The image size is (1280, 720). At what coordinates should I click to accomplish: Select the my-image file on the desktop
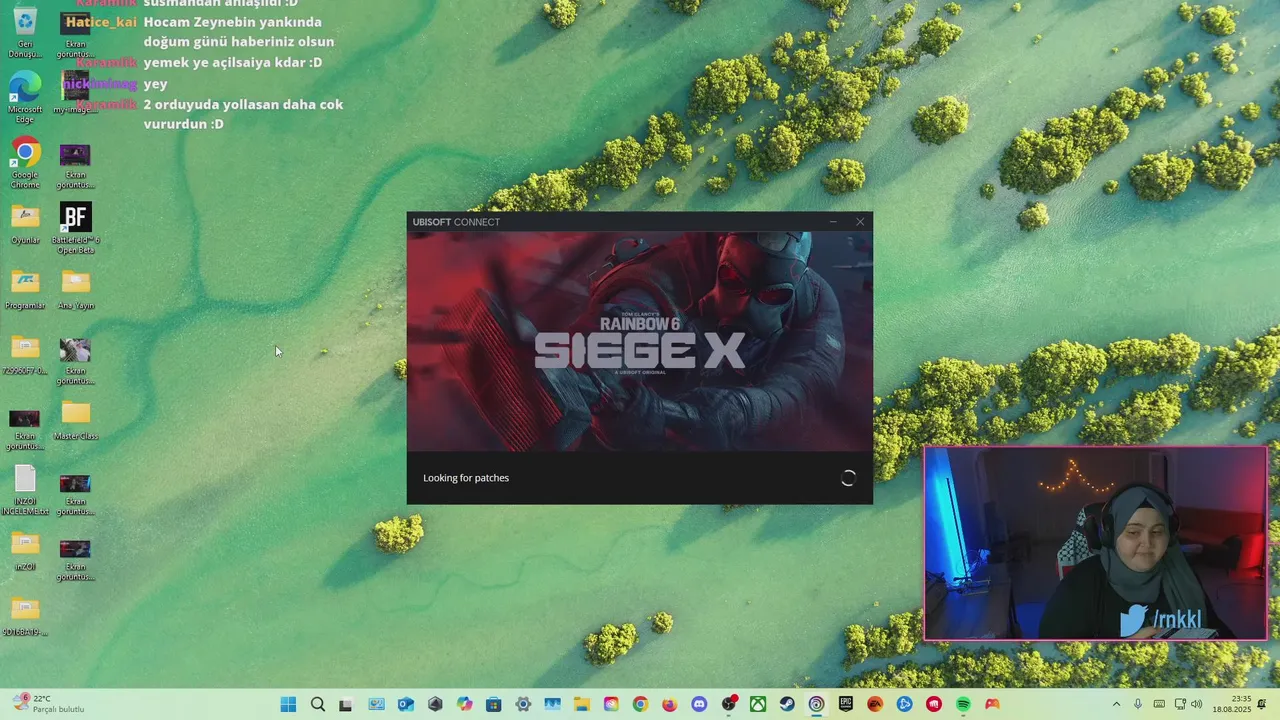click(x=75, y=93)
